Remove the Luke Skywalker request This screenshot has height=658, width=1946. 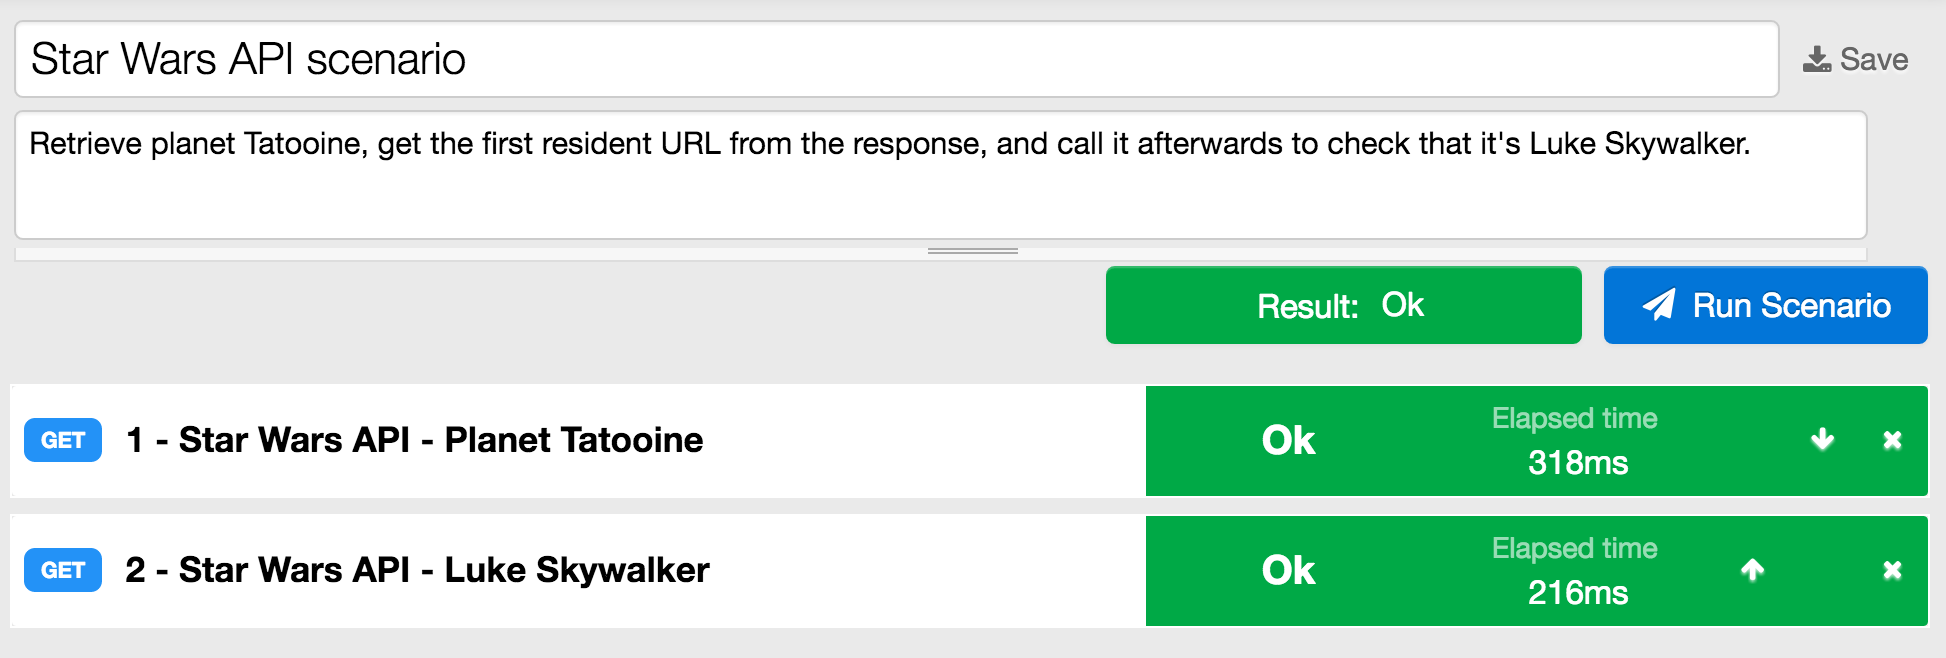1892,570
